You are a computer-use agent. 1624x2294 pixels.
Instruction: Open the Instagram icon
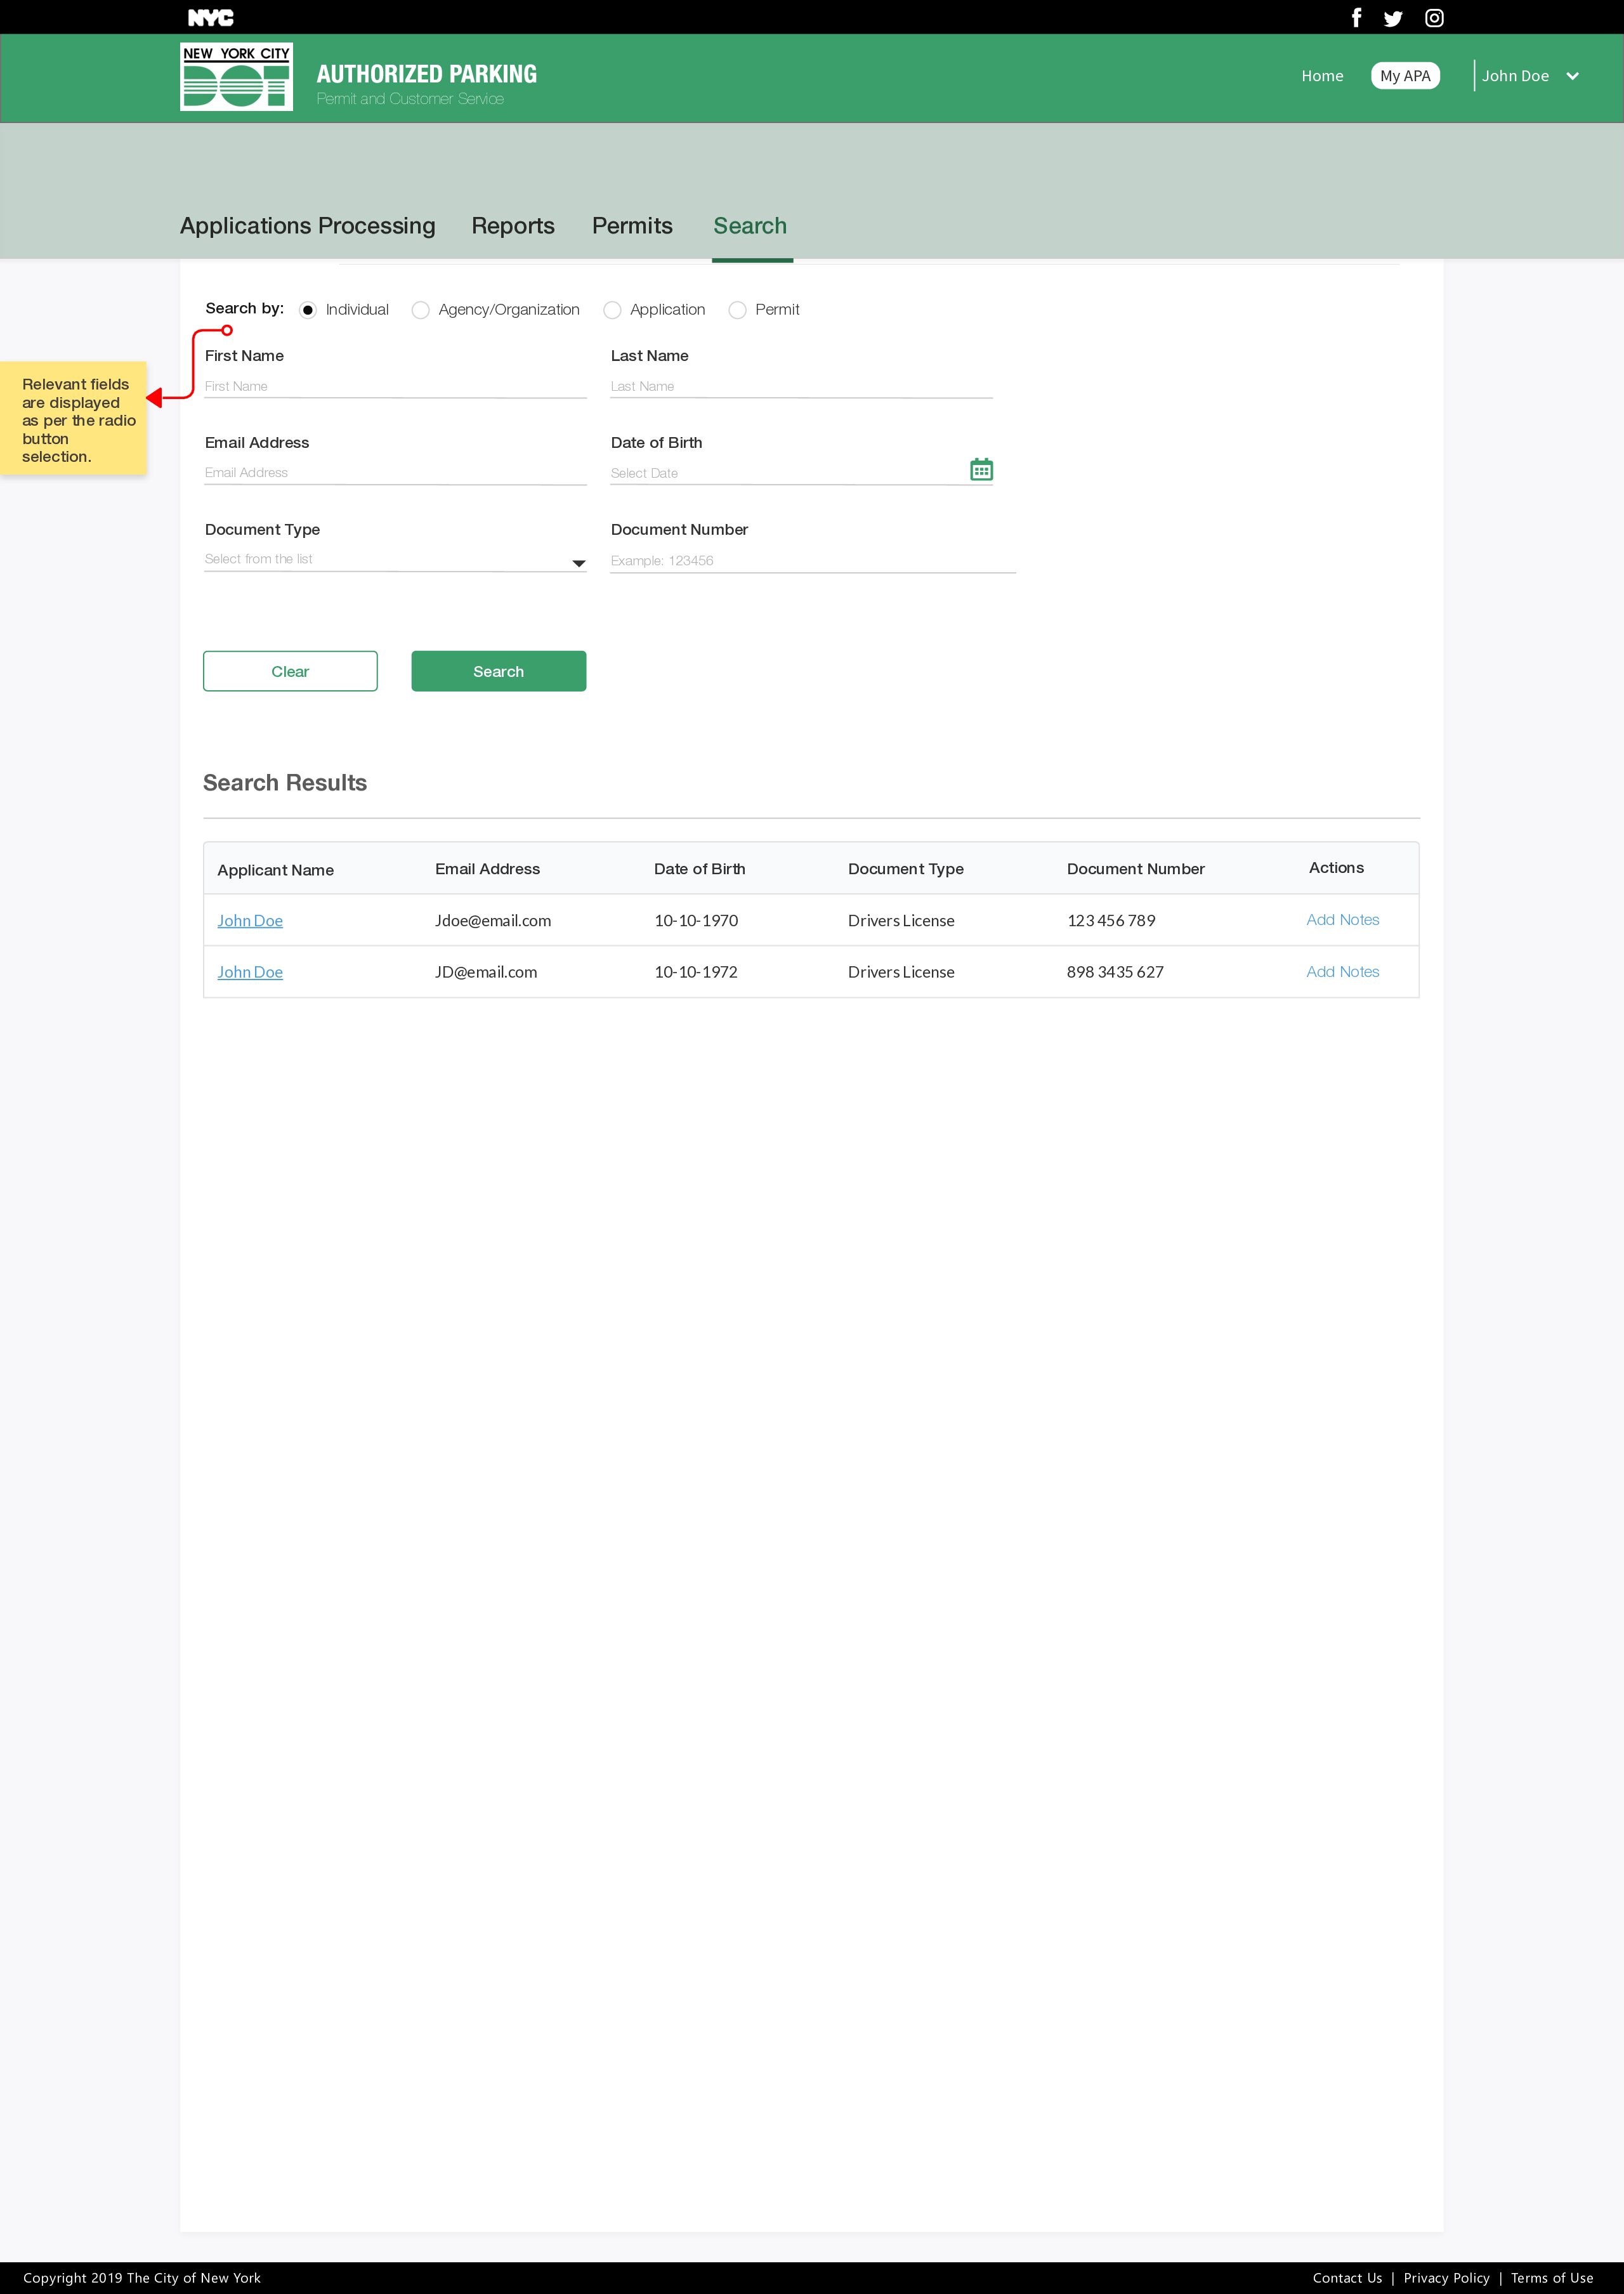click(1434, 18)
